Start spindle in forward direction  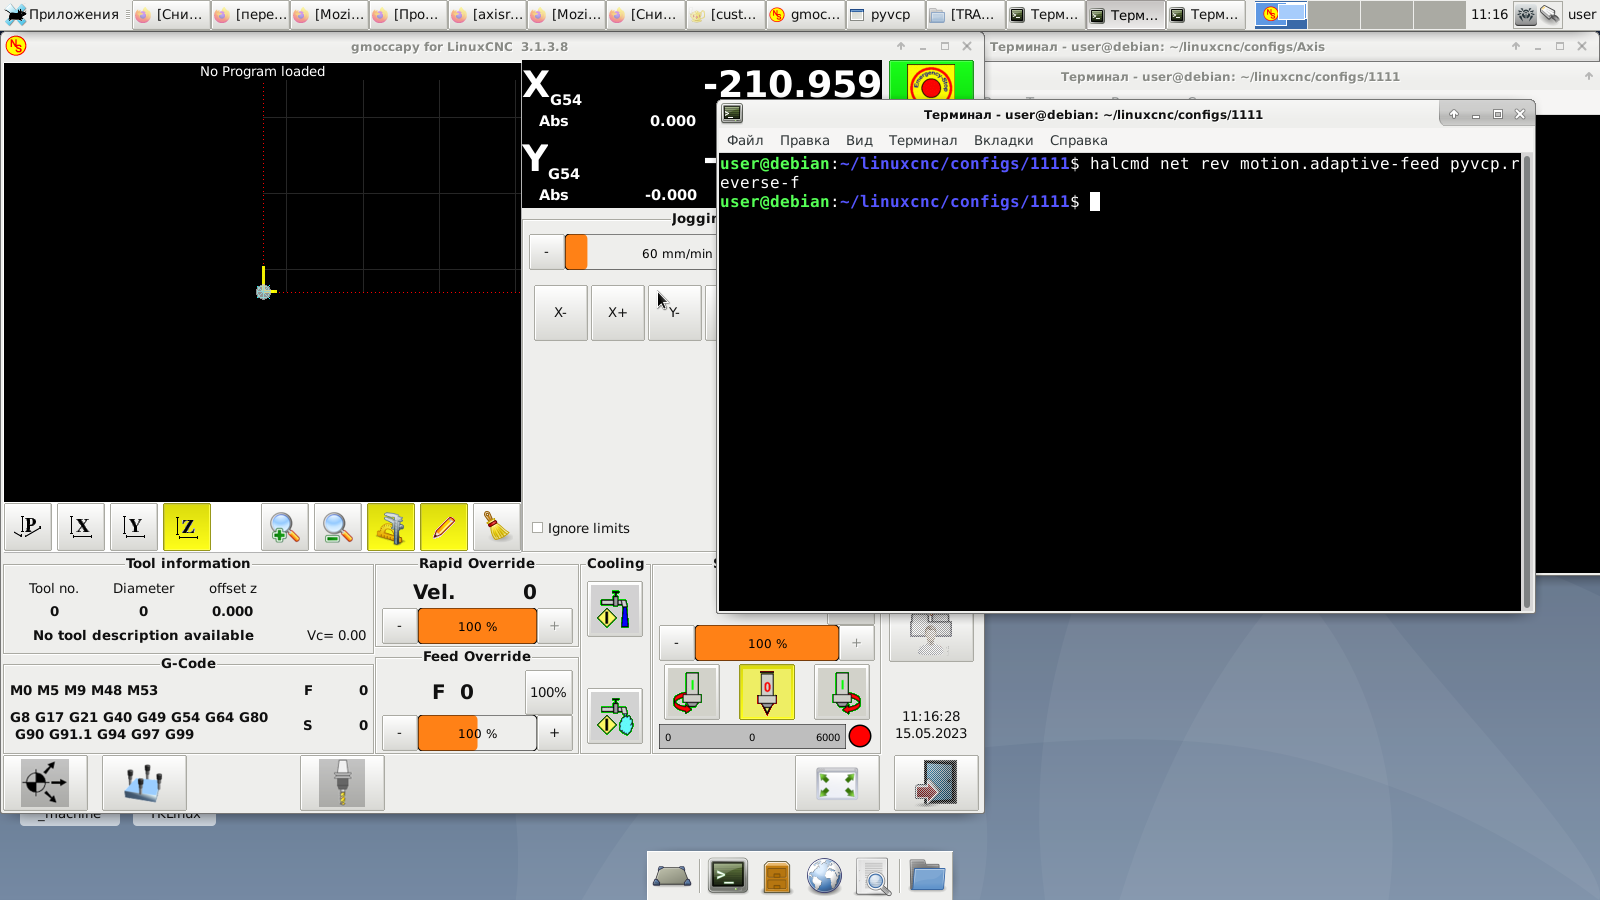(842, 692)
